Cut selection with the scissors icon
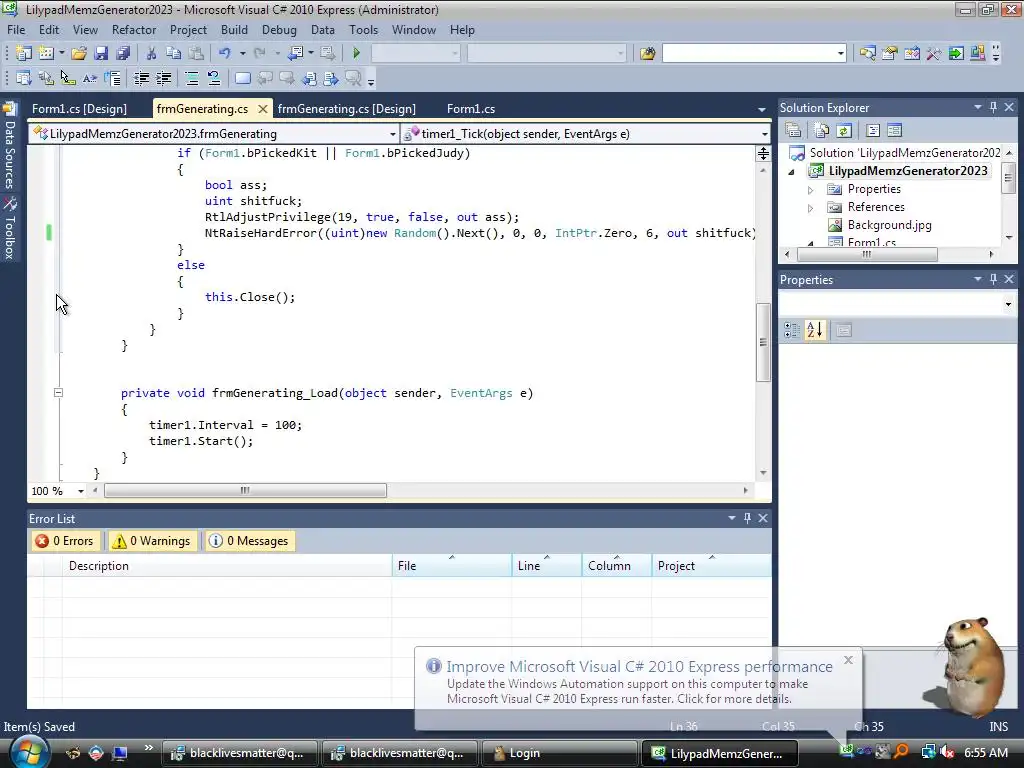 click(152, 53)
